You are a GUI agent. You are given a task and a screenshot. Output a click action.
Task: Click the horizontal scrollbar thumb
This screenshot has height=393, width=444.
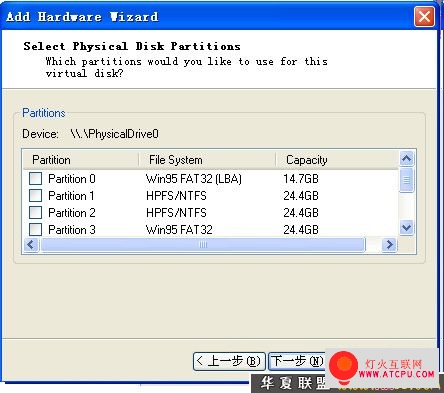pyautogui.click(x=203, y=245)
